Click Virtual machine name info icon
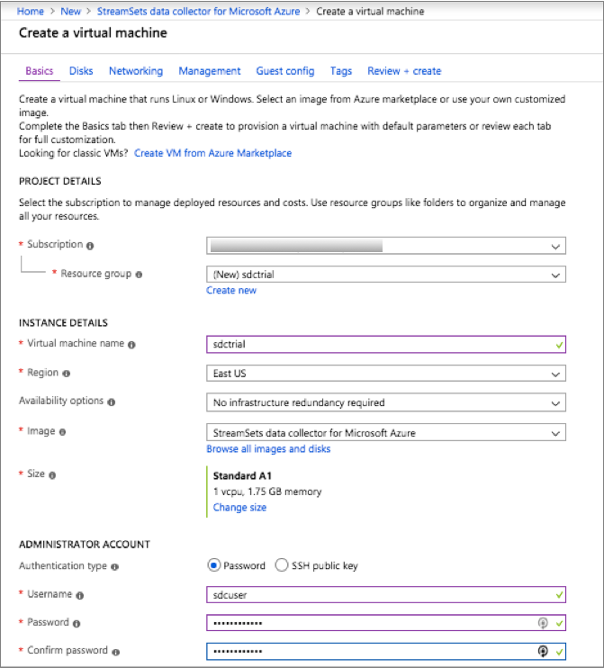The width and height of the screenshot is (604, 668). tap(131, 344)
